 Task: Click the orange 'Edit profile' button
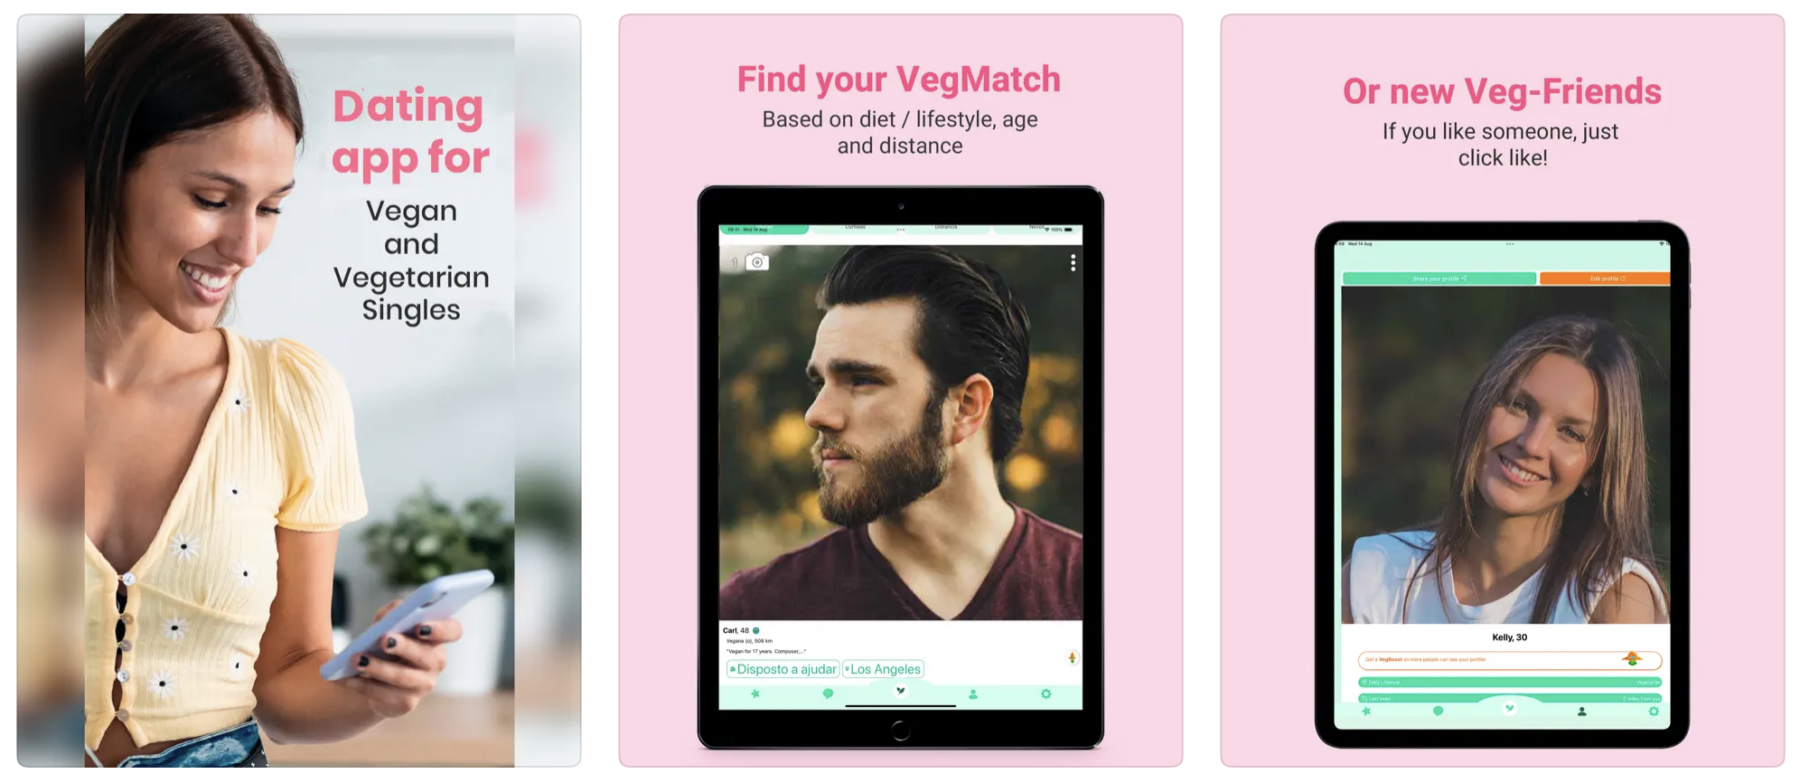[x=1605, y=278]
